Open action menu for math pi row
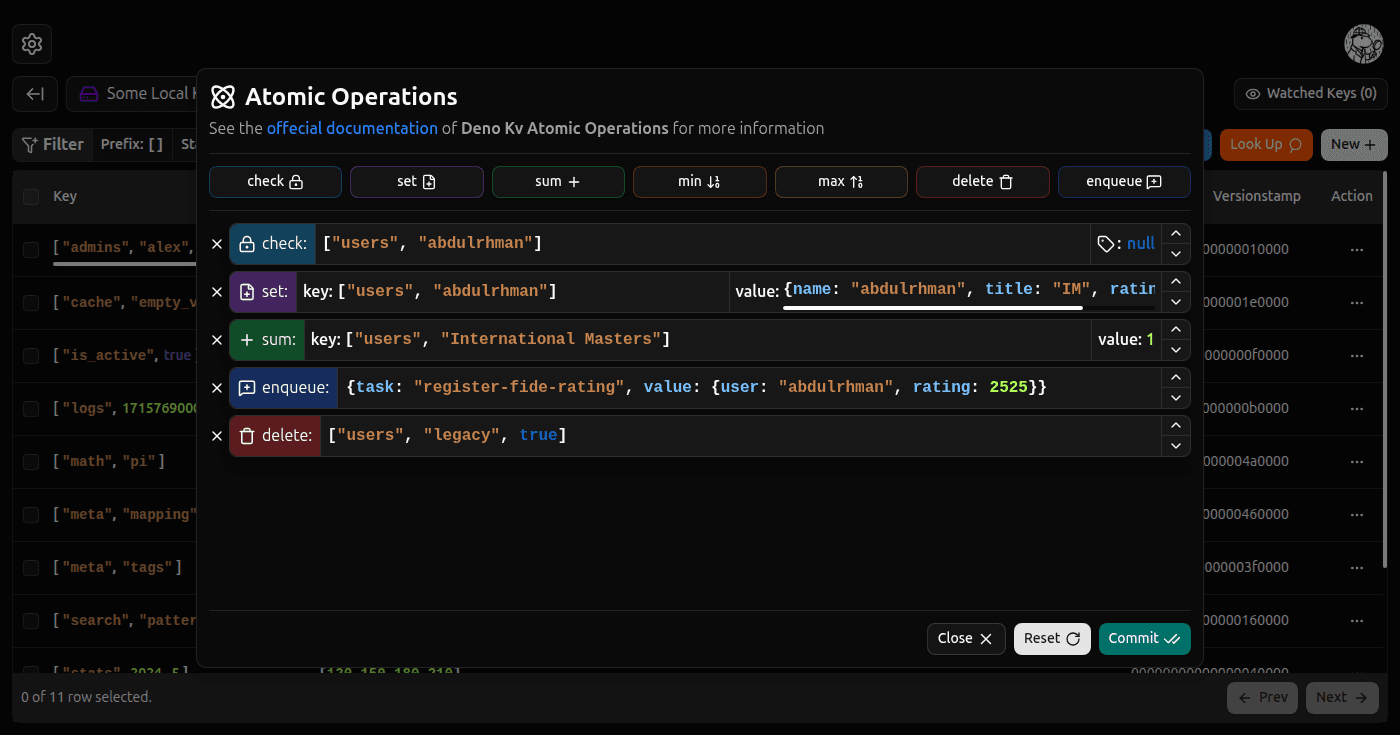The width and height of the screenshot is (1400, 735). pyautogui.click(x=1357, y=461)
